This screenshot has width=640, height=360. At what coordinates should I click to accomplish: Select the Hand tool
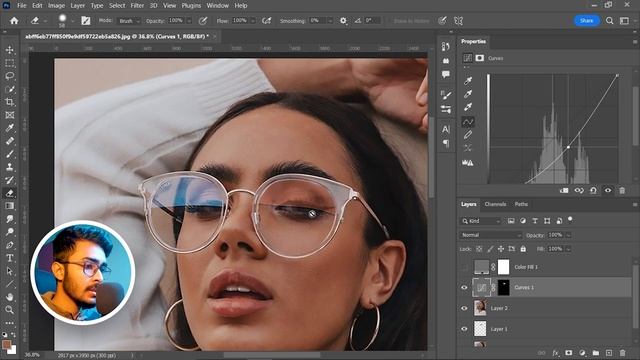pyautogui.click(x=9, y=297)
